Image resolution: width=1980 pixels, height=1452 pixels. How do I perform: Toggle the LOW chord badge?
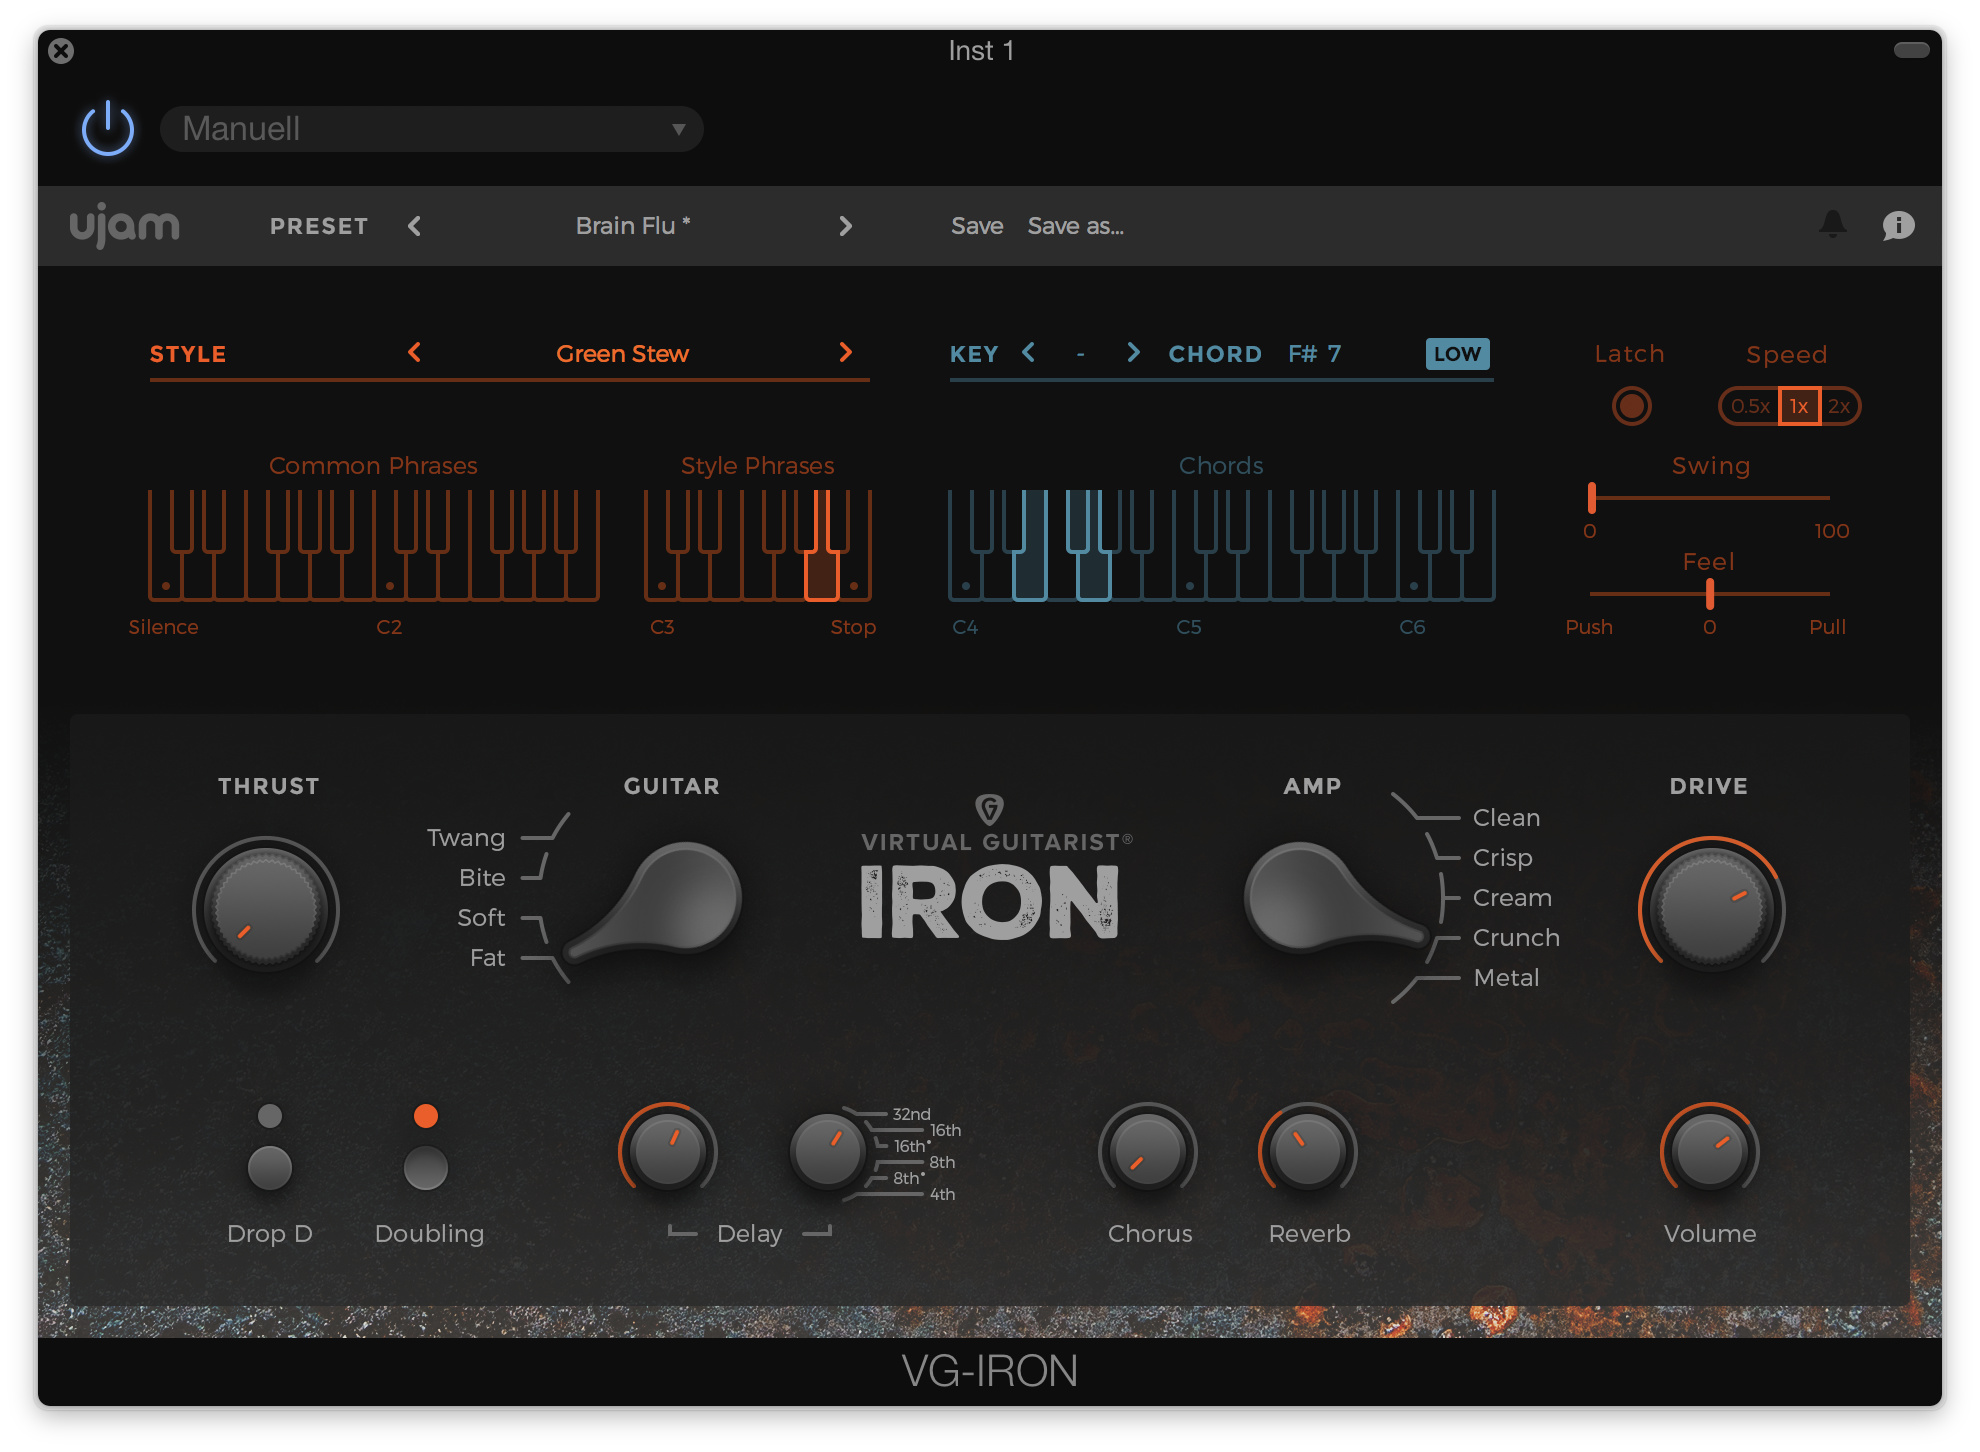pyautogui.click(x=1456, y=354)
